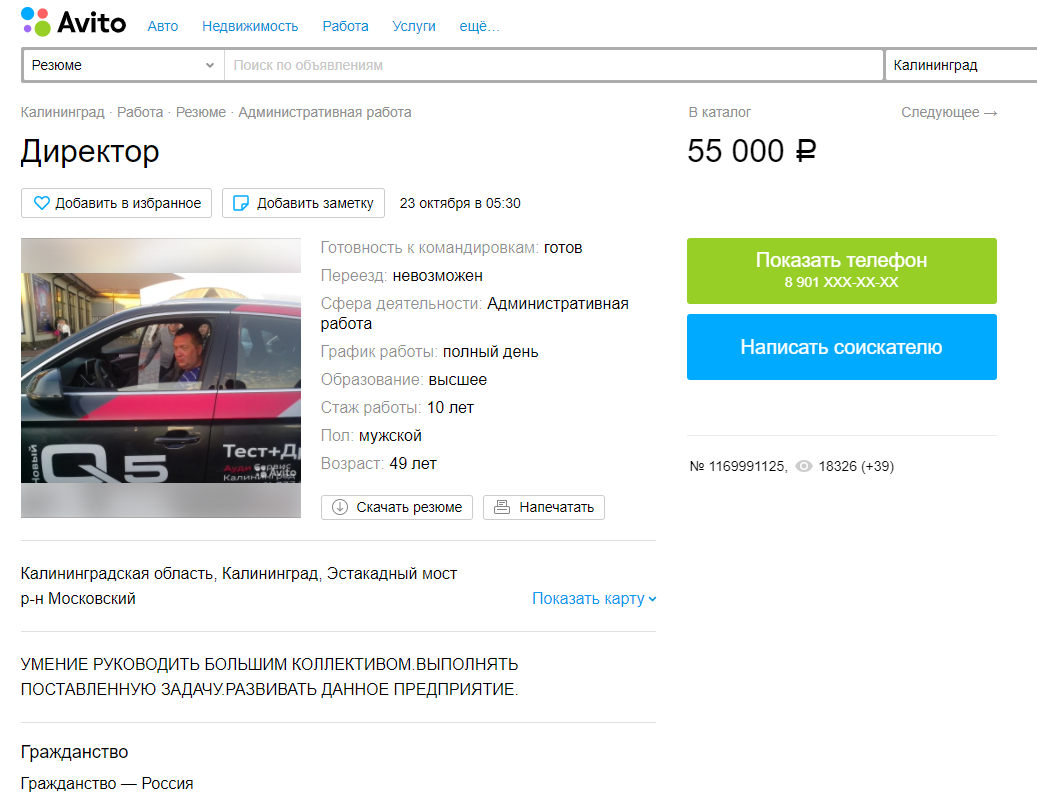Screen dimensions: 1037x805
Task: Open the resume photo thumbnail
Action: 160,378
